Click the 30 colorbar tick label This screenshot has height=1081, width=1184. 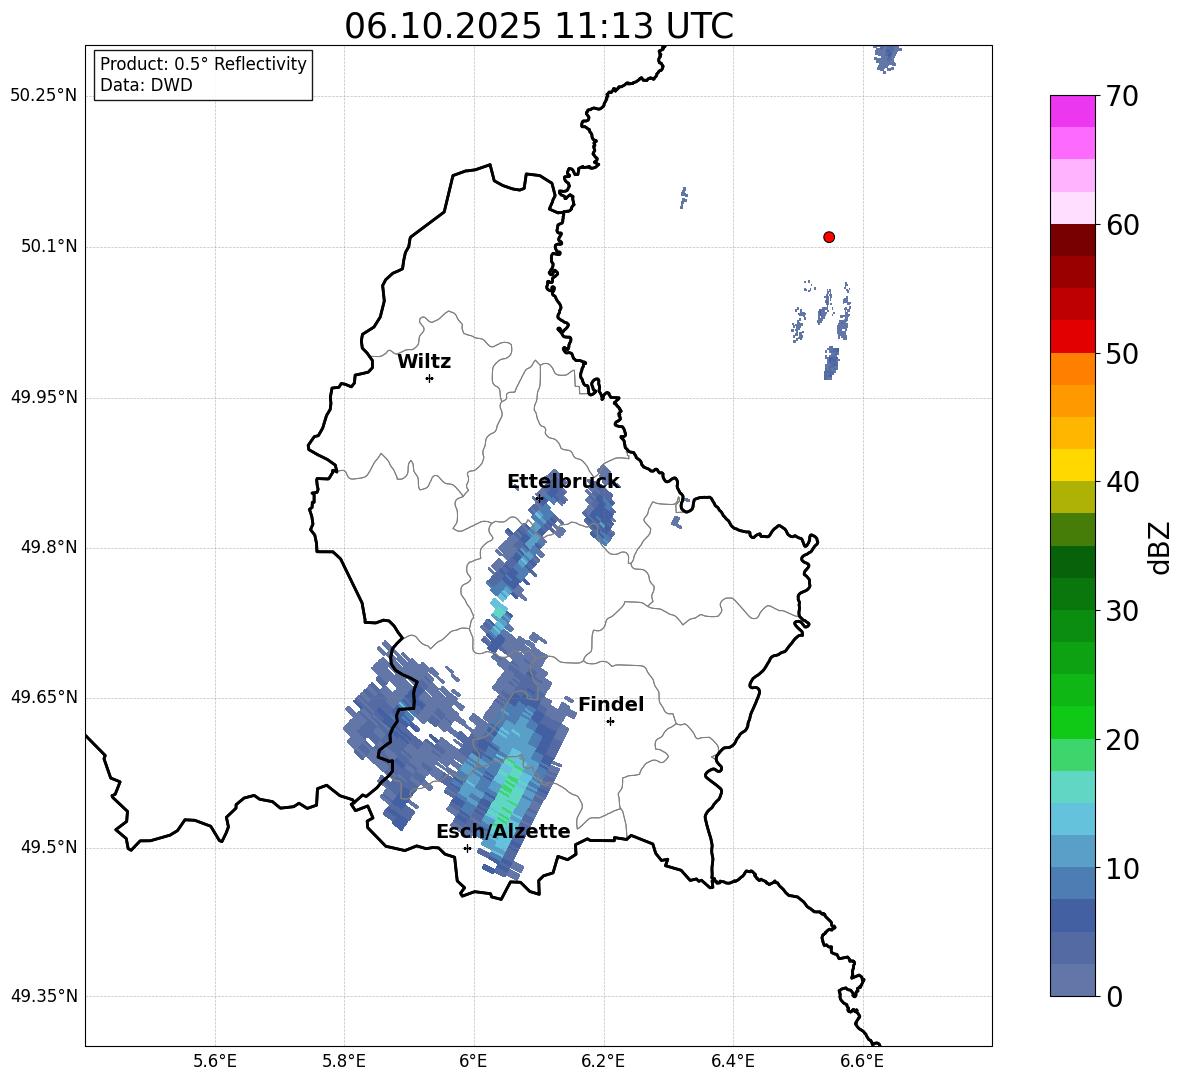1122,610
